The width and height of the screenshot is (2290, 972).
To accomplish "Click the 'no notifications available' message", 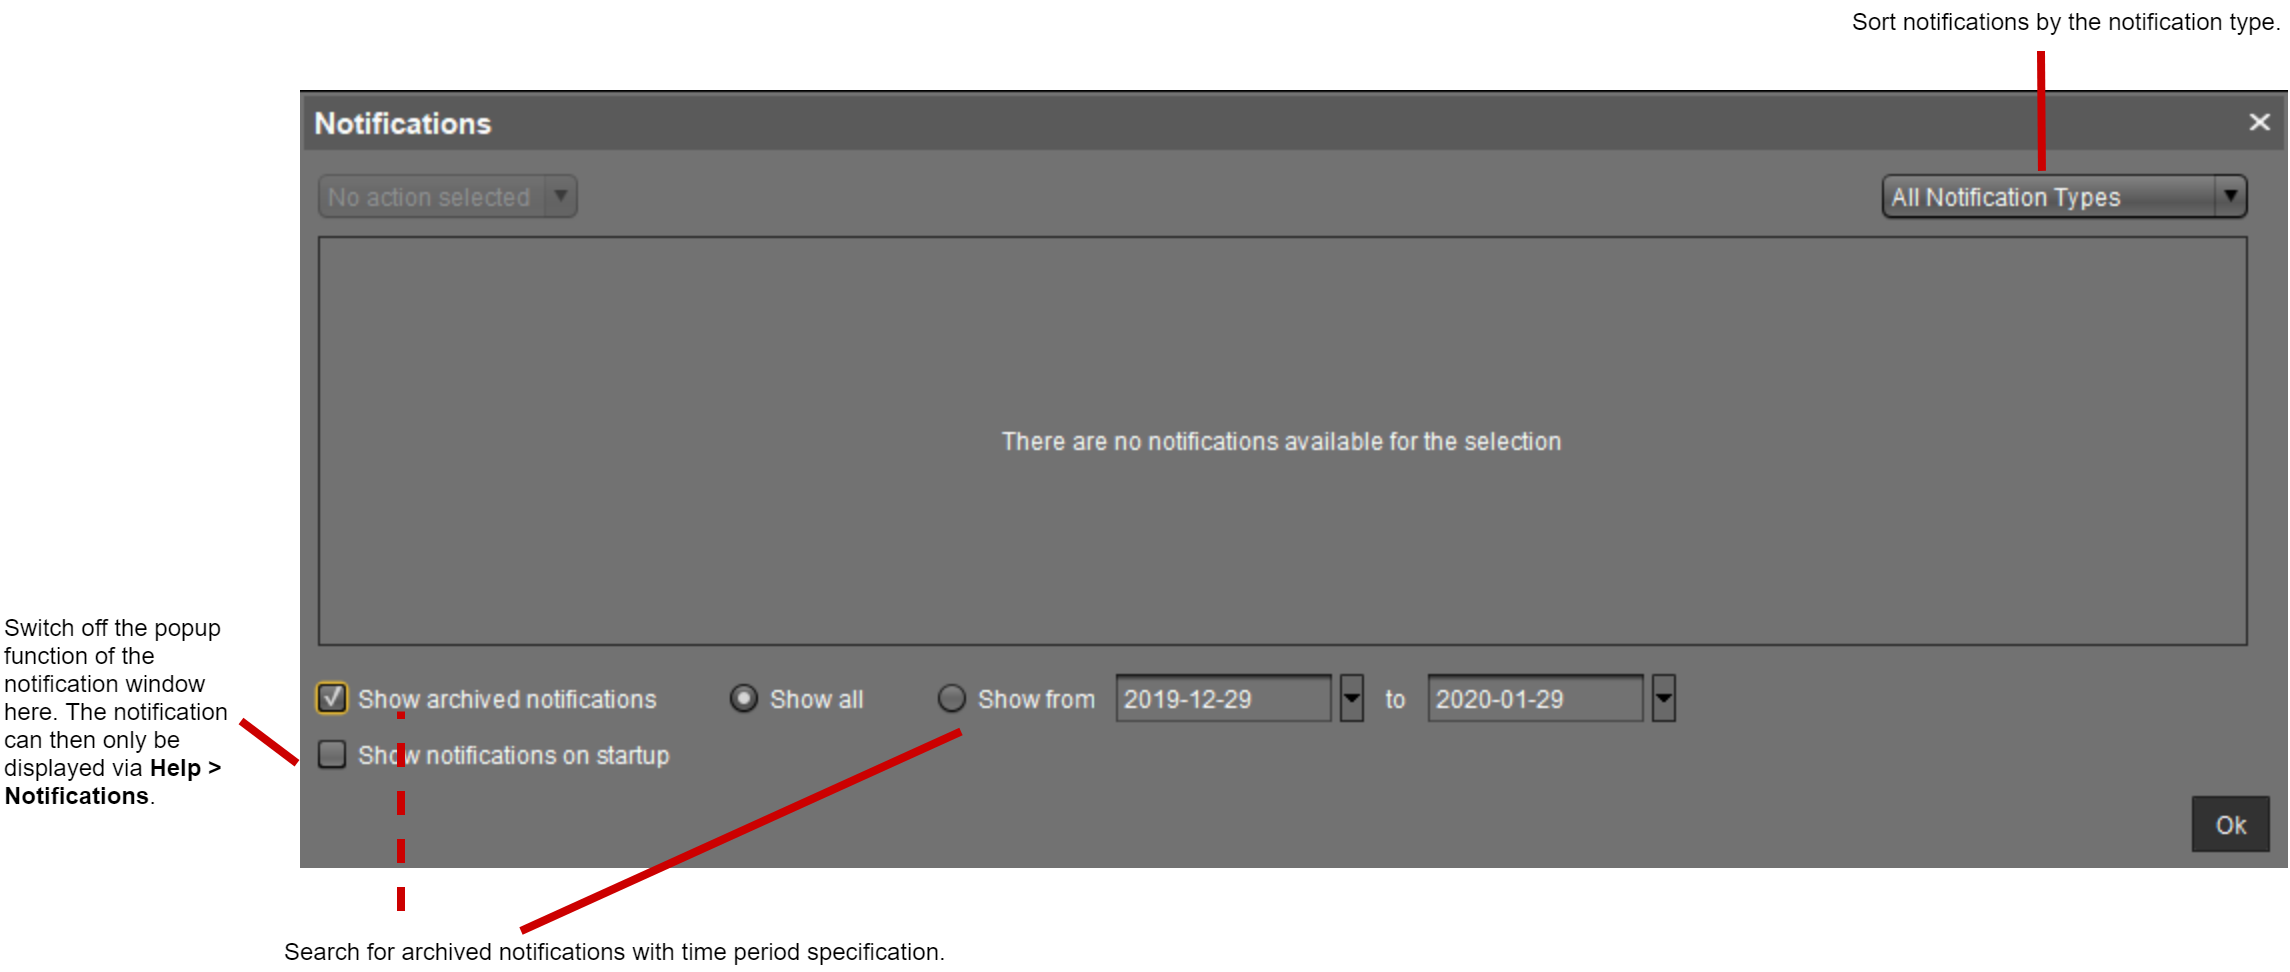I will click(x=1281, y=441).
